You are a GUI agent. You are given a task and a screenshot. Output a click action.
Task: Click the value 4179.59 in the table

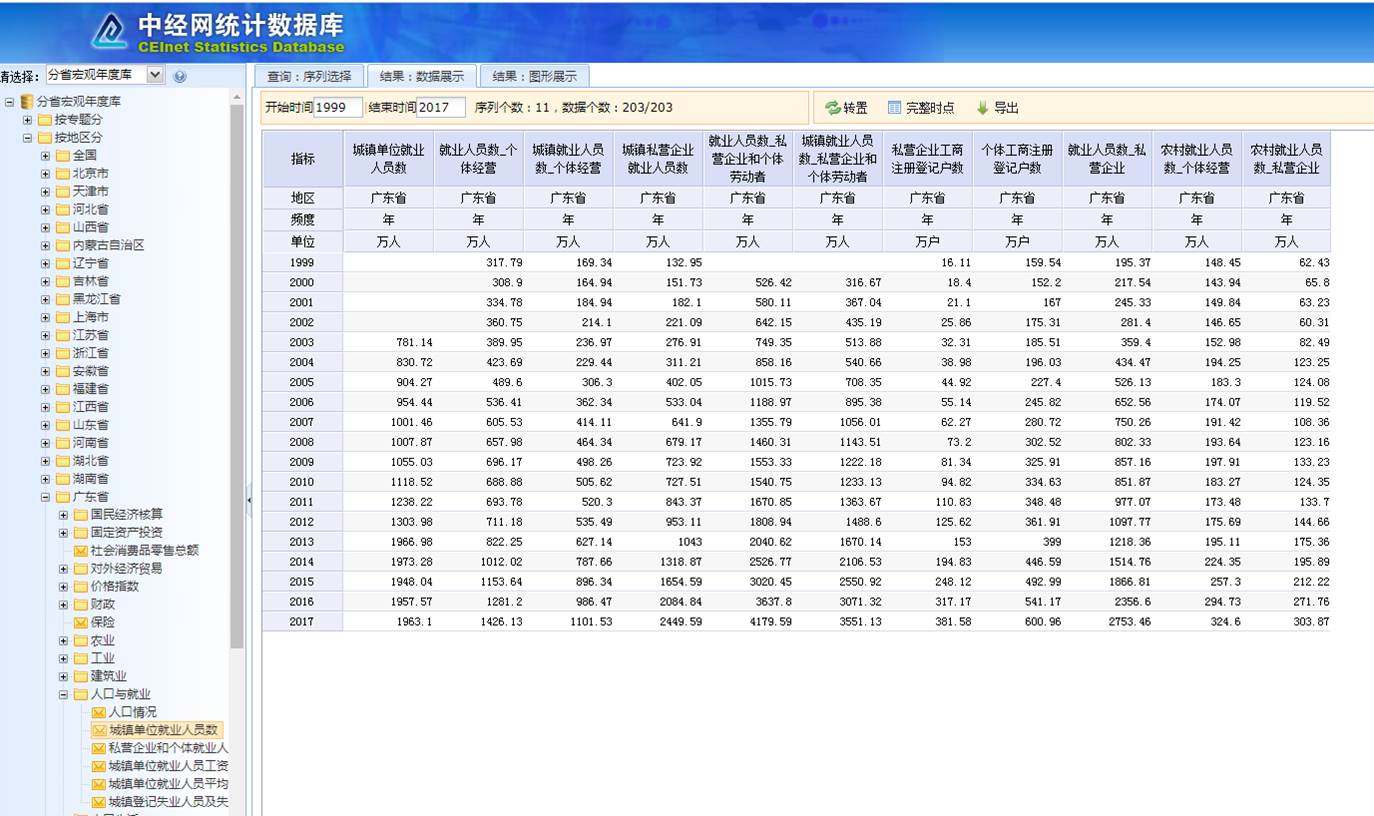(771, 622)
